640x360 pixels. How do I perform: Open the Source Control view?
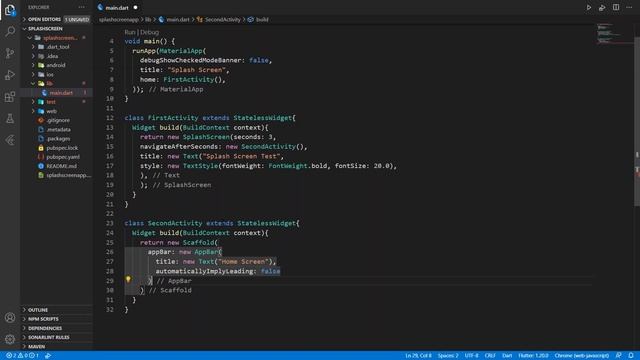[10, 53]
